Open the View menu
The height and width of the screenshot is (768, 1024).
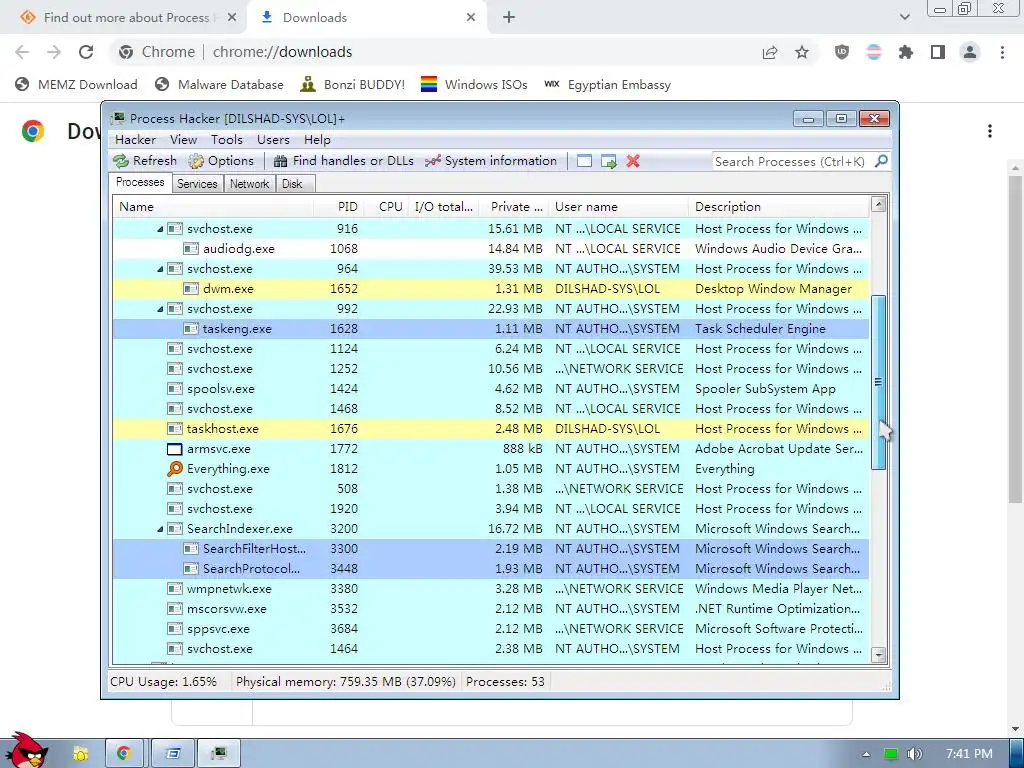184,140
